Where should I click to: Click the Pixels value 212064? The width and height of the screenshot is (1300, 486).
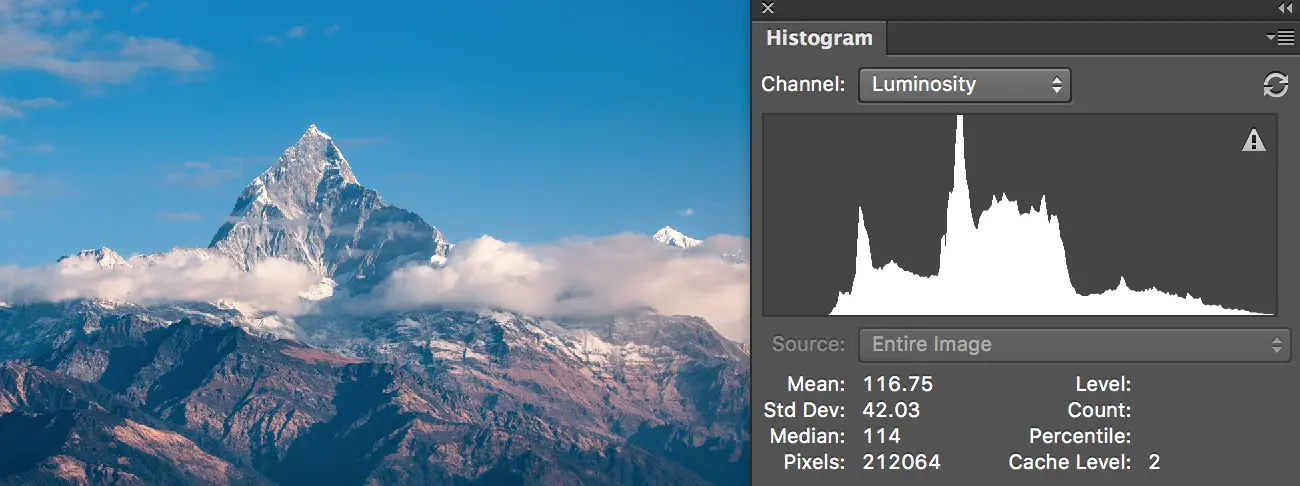coord(894,462)
